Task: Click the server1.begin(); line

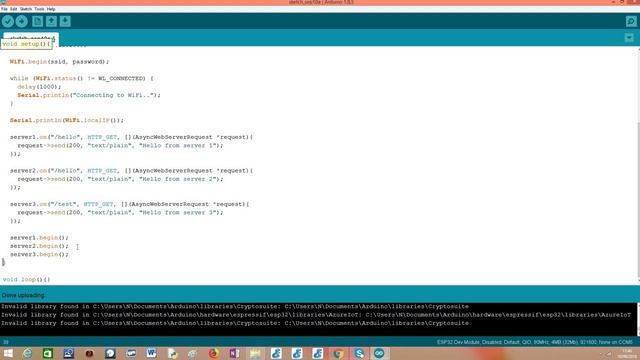Action: (x=39, y=238)
